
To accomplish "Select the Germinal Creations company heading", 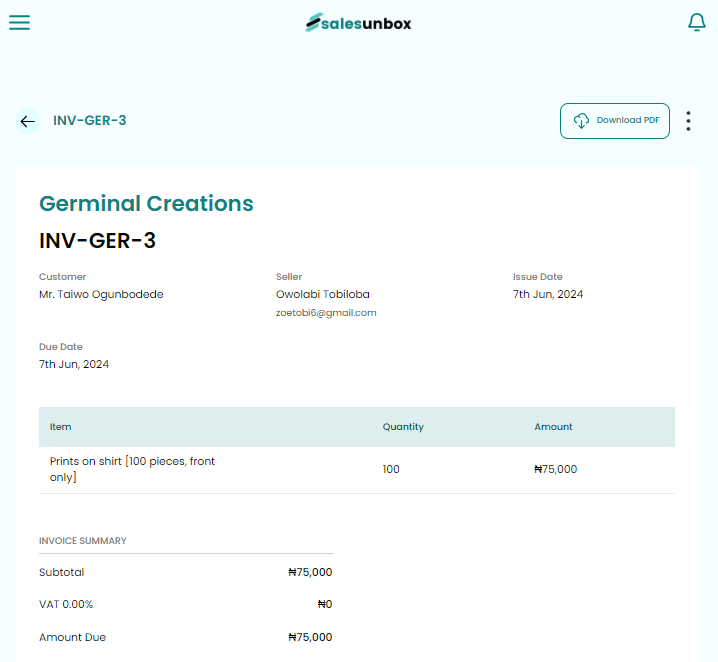I will 146,204.
